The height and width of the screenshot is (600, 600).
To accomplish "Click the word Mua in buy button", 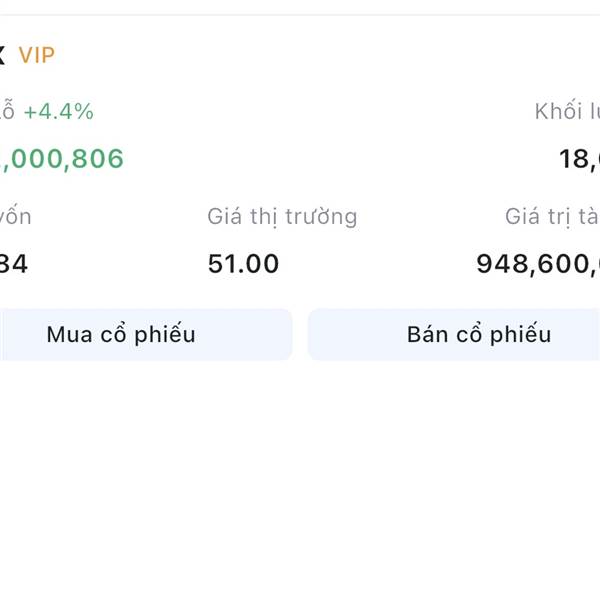I will click(69, 334).
